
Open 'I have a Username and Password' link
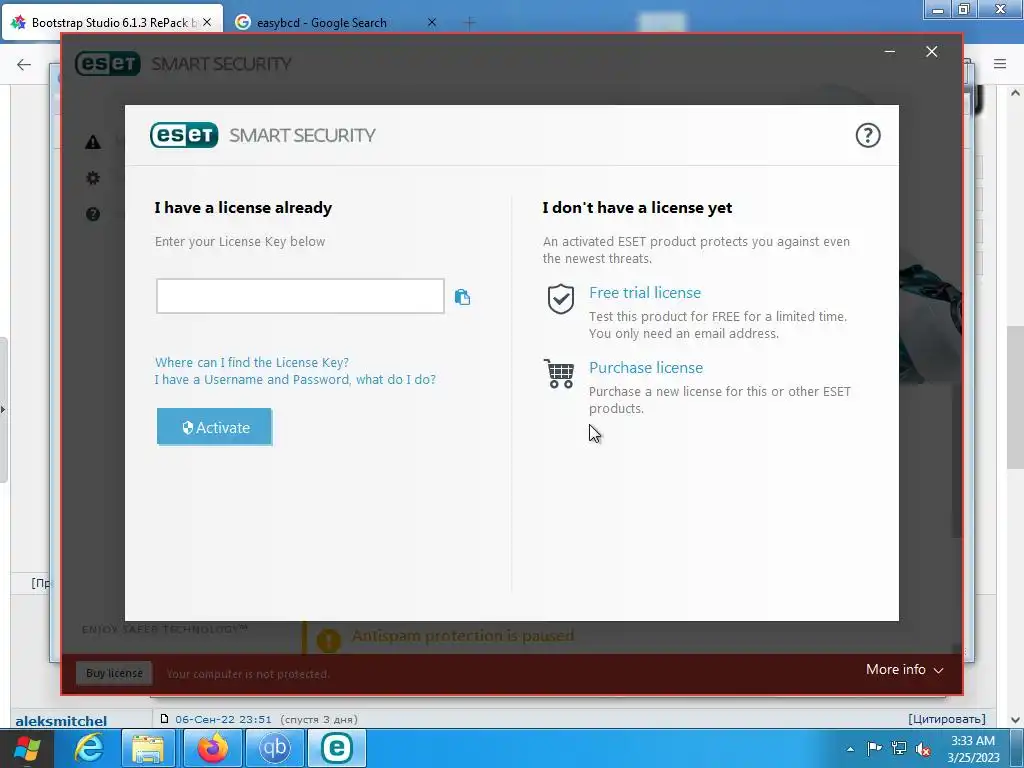coord(295,379)
